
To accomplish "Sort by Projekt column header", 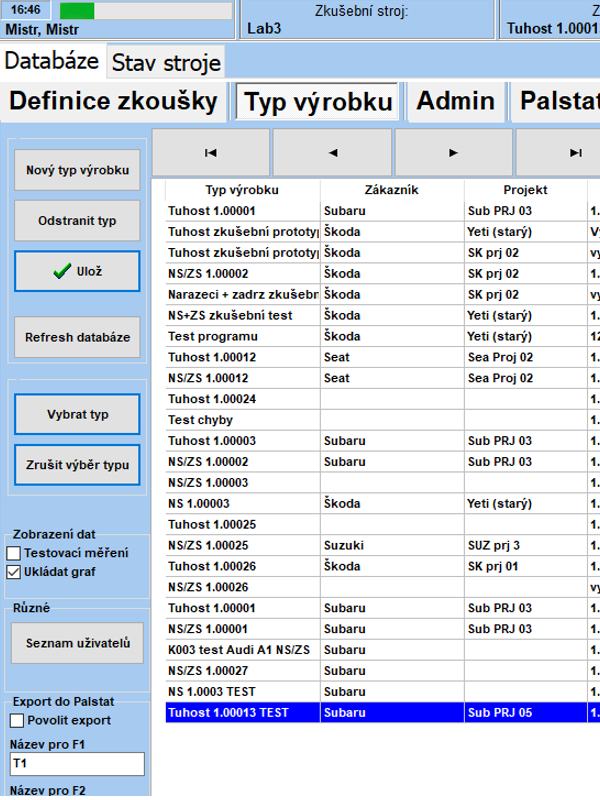I will pos(526,190).
